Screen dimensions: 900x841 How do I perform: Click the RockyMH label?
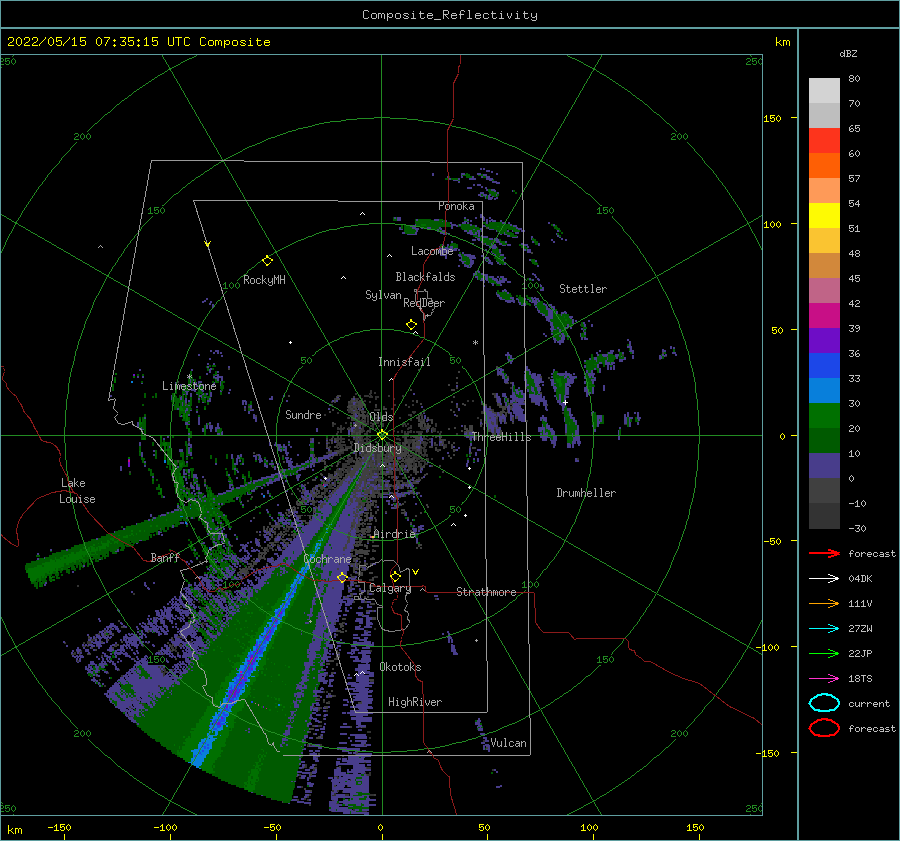264,280
